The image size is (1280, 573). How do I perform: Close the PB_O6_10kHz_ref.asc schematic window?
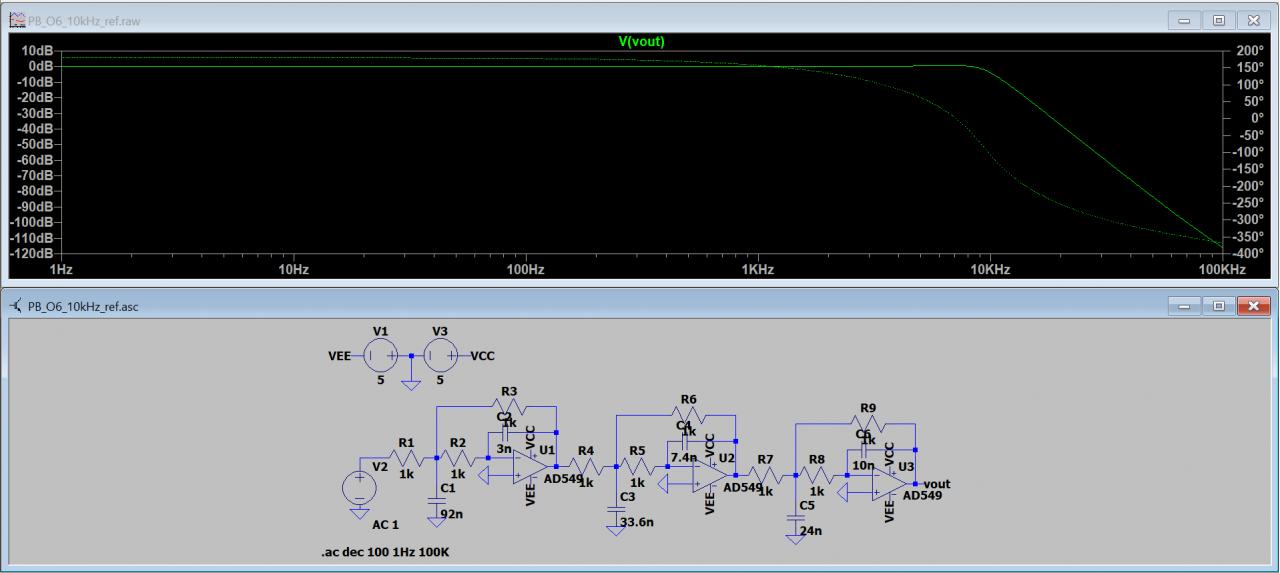click(x=1252, y=304)
